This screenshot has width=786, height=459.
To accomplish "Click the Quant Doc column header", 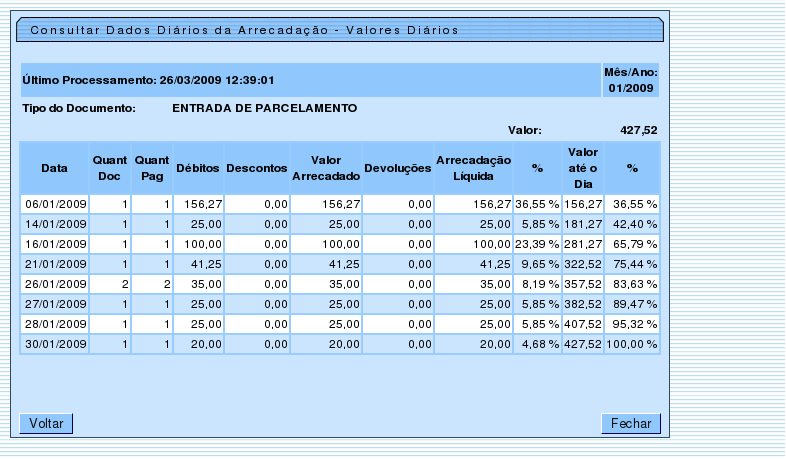I will click(x=110, y=168).
